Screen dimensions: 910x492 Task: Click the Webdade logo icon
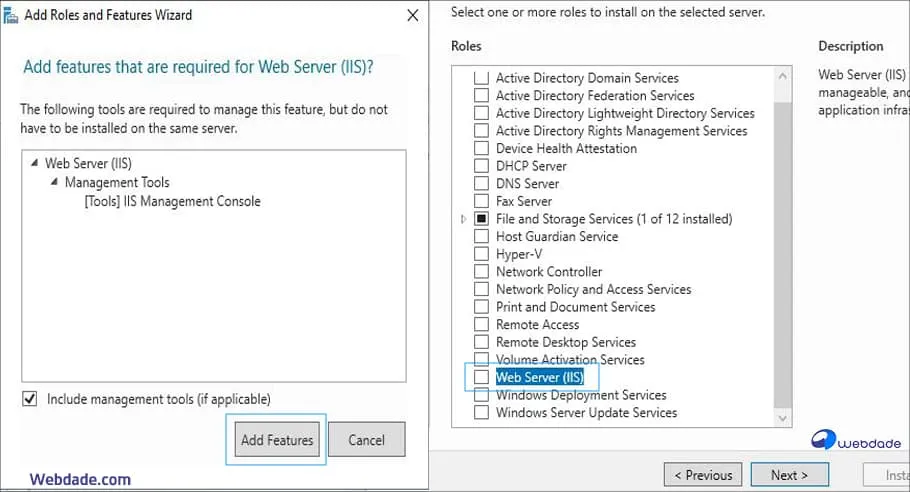(x=824, y=441)
